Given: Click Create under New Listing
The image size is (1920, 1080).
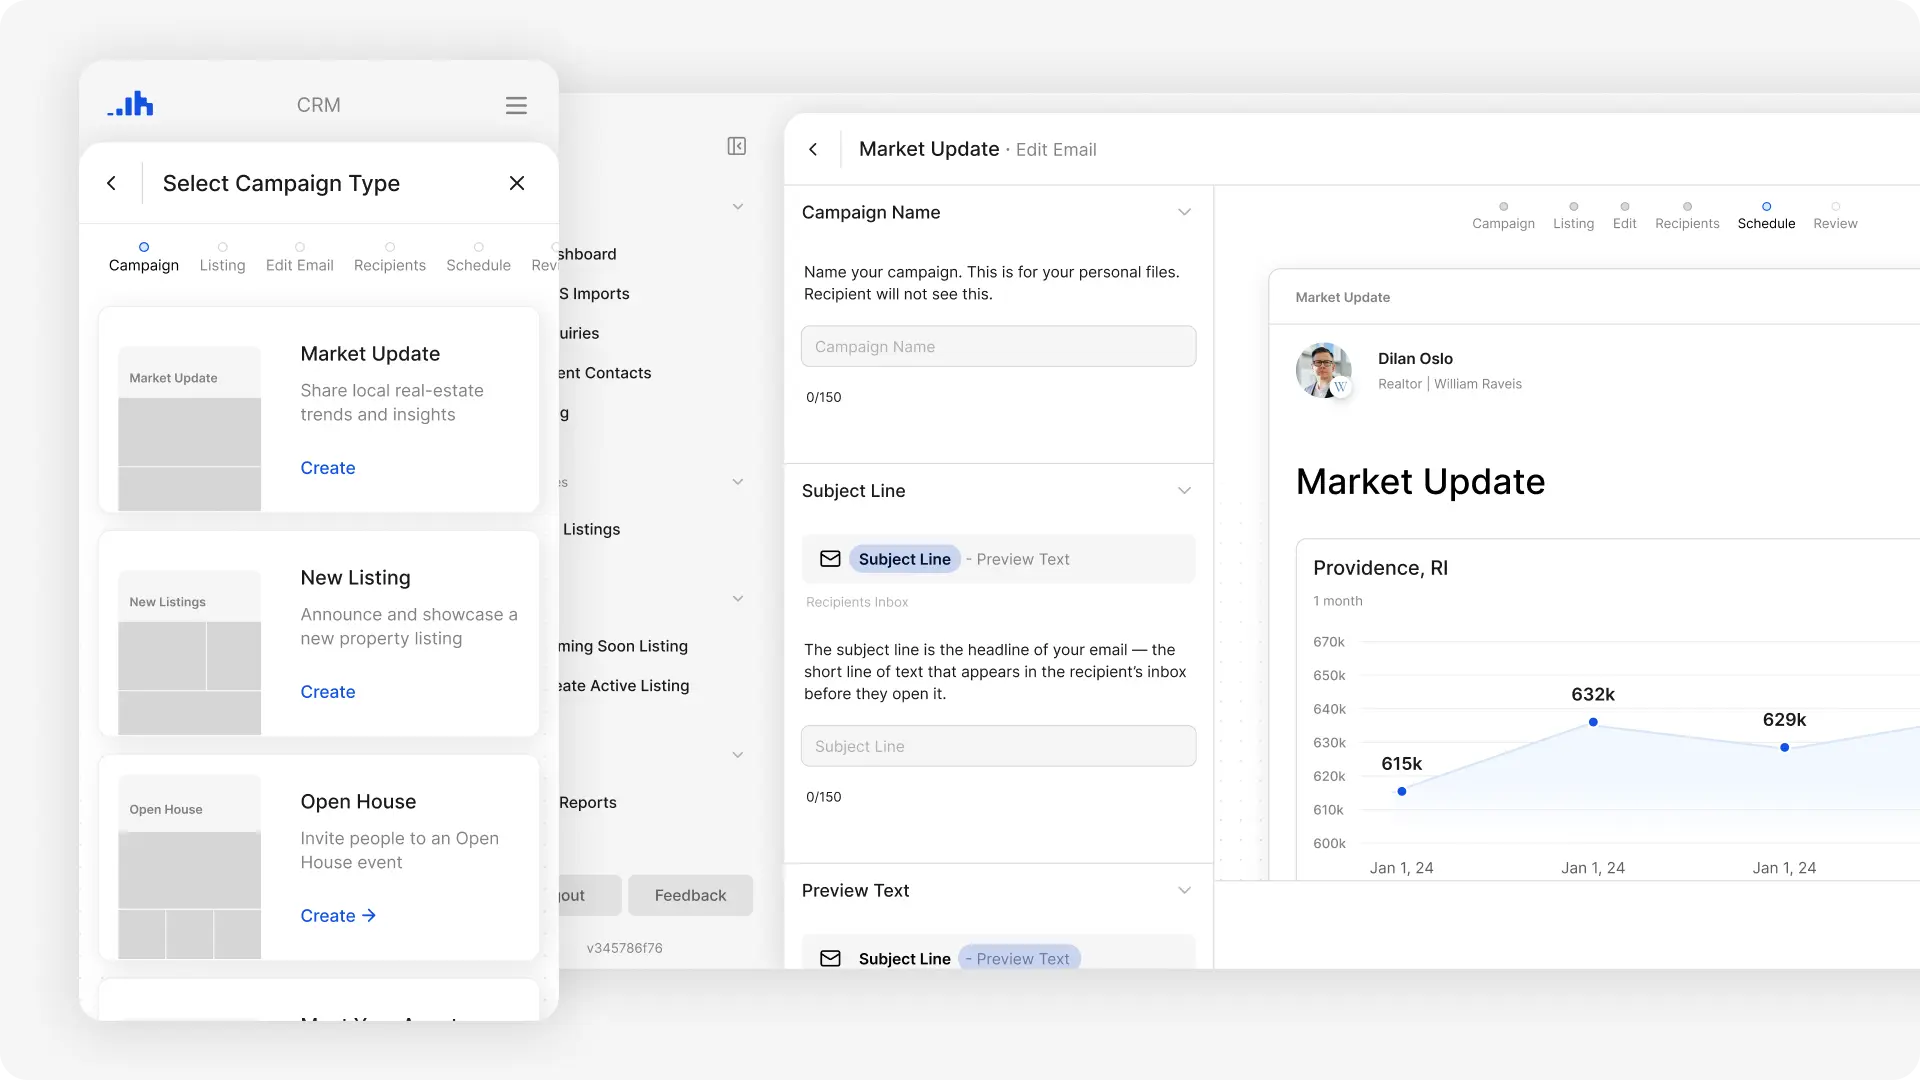Looking at the screenshot, I should [327, 691].
